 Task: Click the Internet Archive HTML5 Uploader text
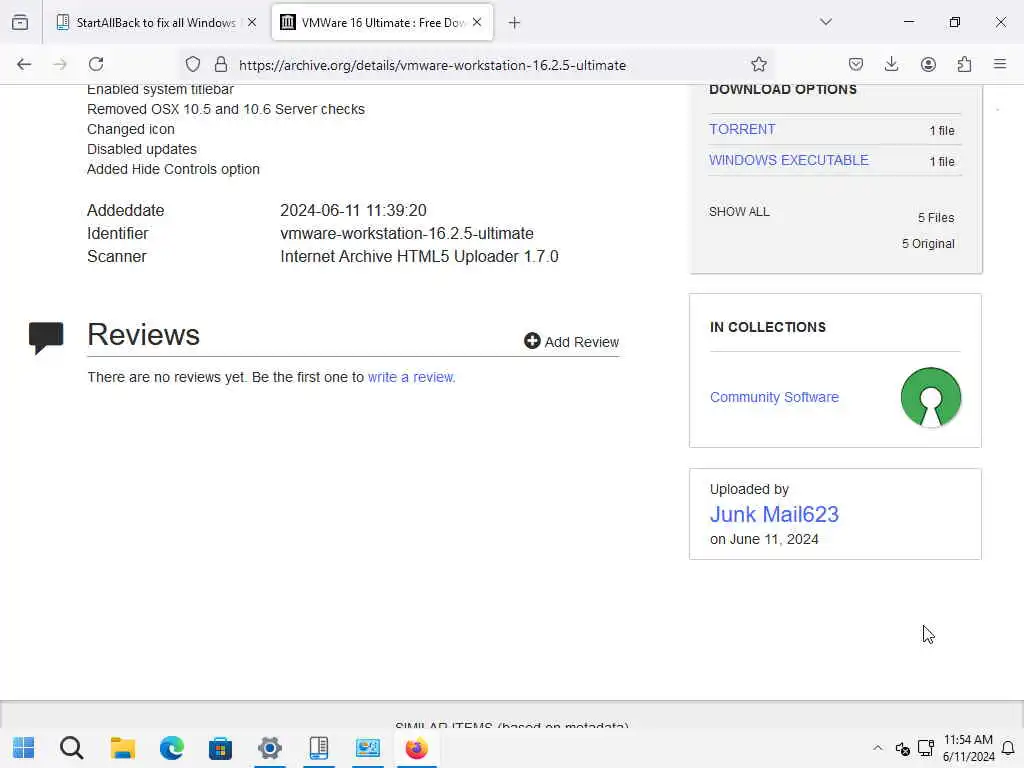click(x=419, y=256)
